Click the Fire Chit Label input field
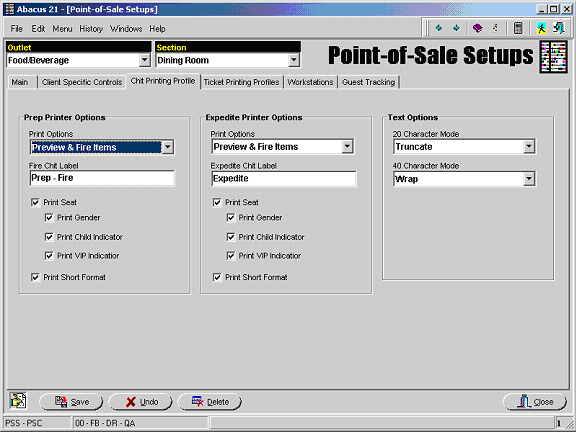The height and width of the screenshot is (432, 576). point(102,178)
